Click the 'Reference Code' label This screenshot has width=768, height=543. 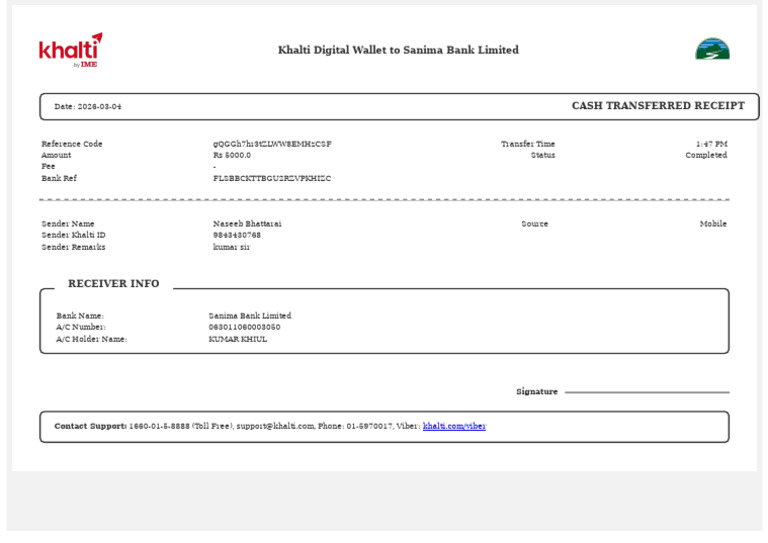(x=72, y=144)
